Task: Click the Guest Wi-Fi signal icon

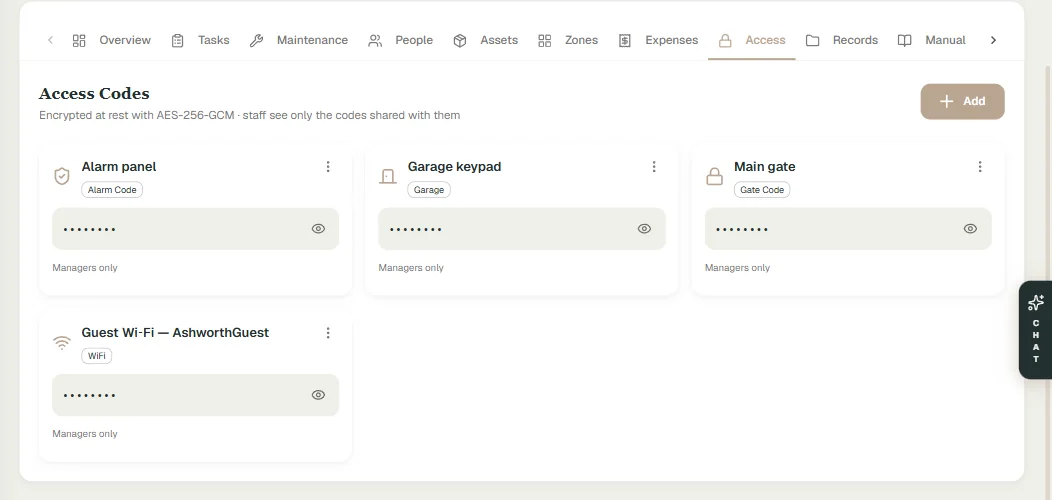Action: (x=62, y=343)
